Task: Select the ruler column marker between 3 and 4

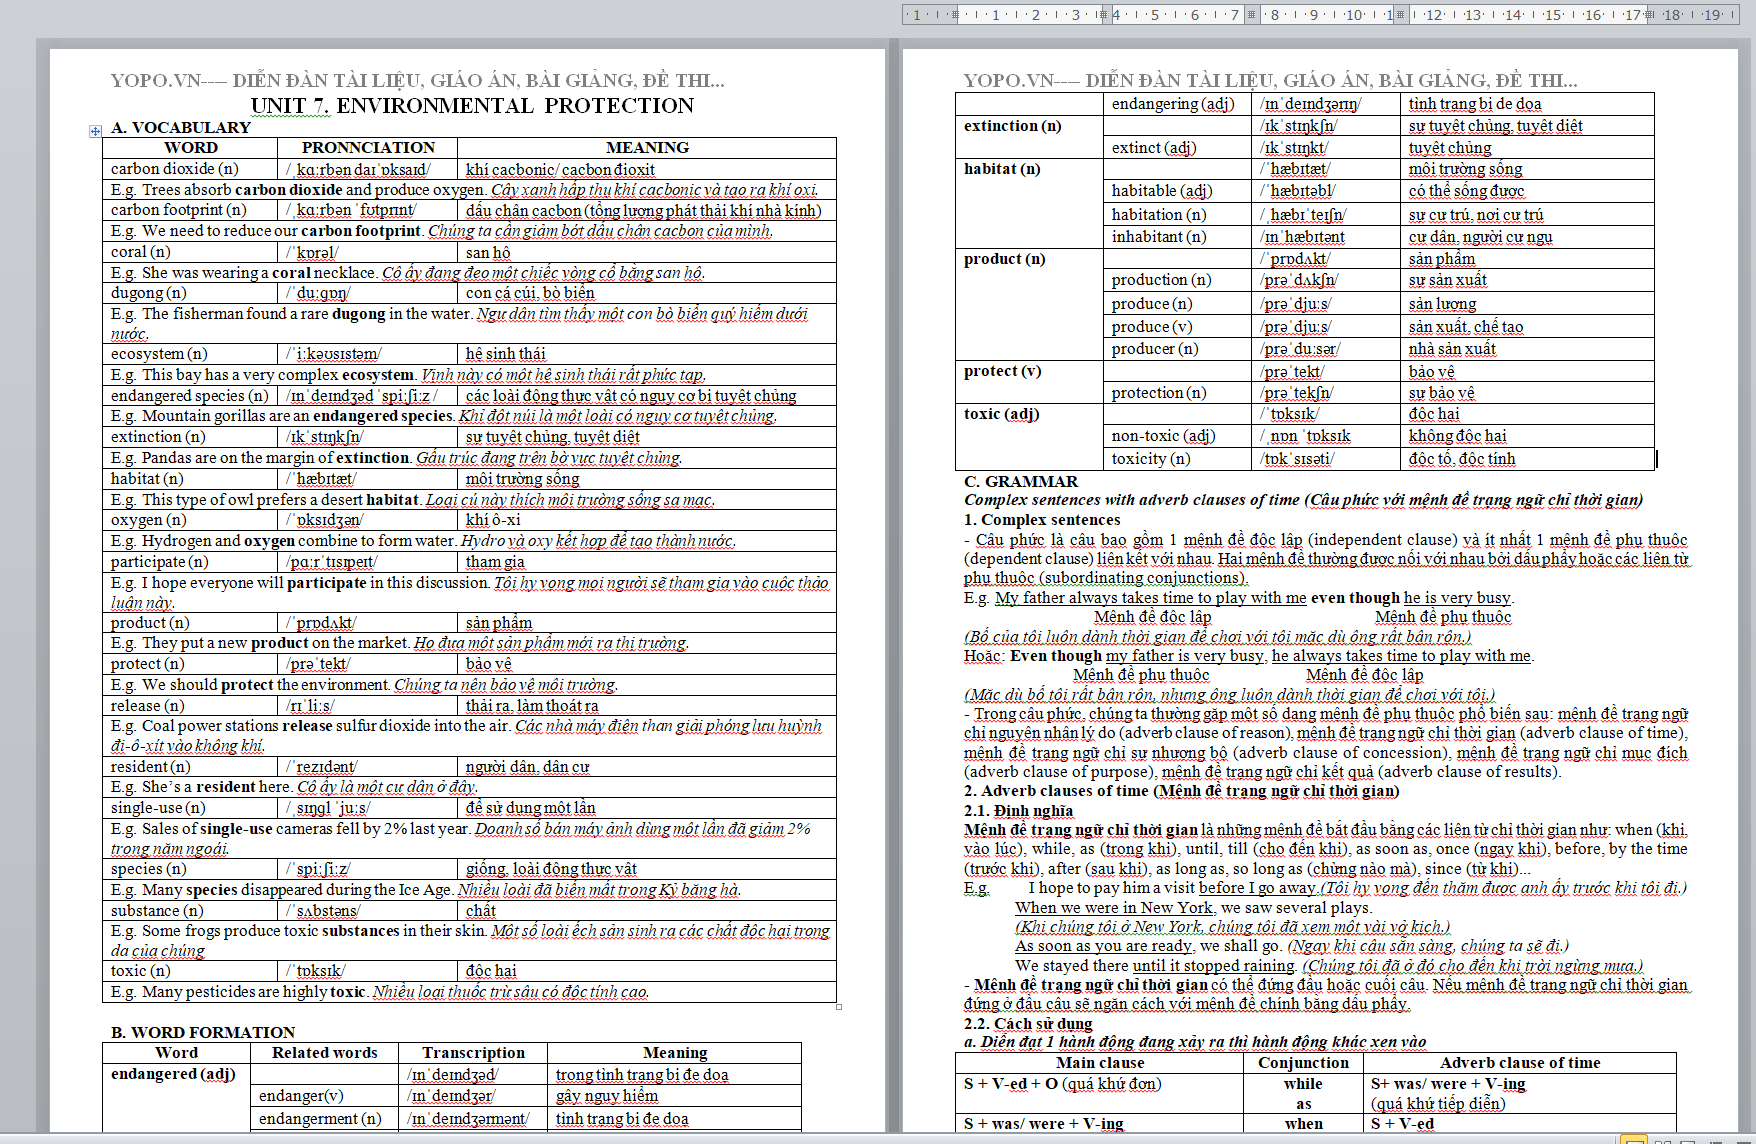Action: click(1103, 15)
